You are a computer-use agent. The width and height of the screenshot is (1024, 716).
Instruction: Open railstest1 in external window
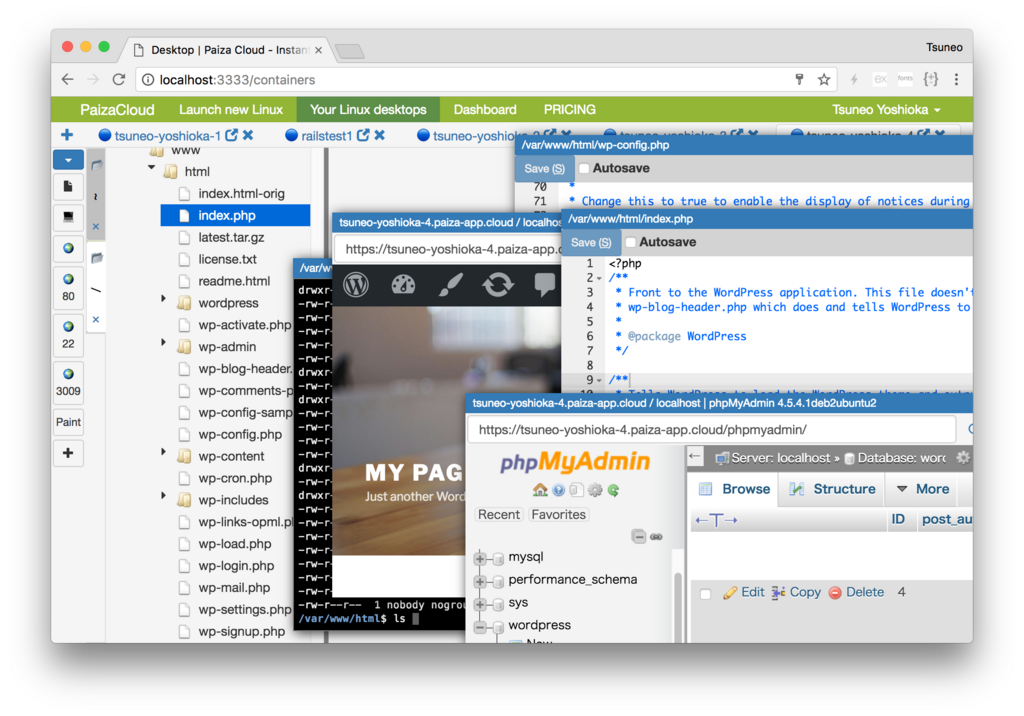363,135
